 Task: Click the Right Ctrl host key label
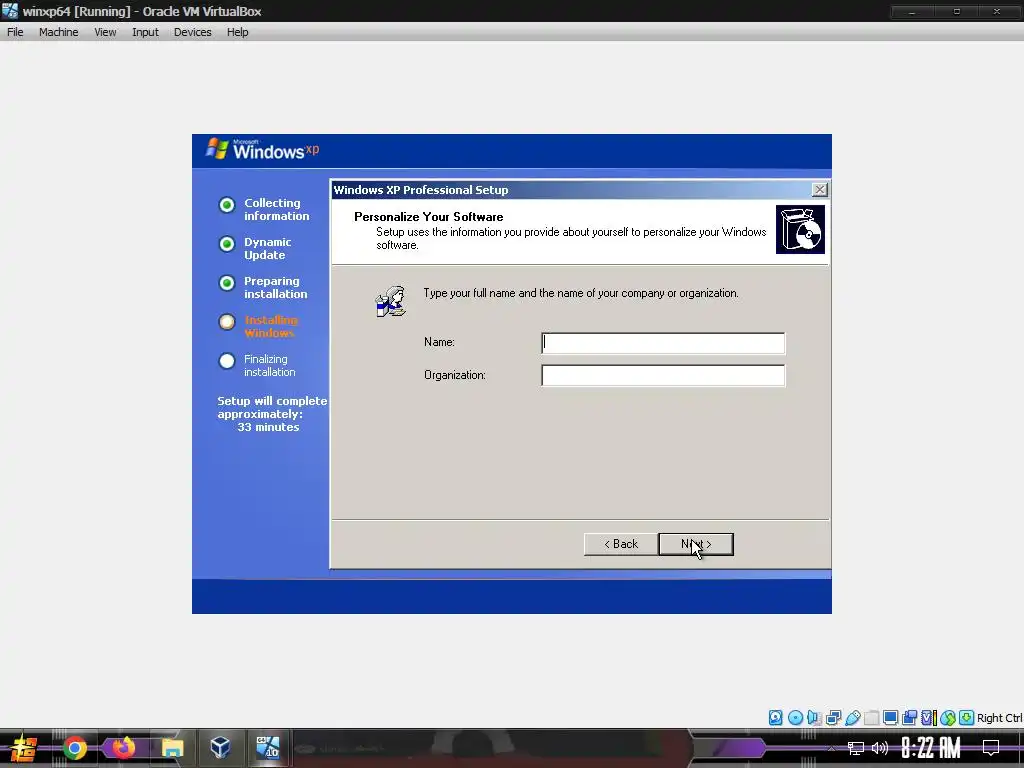click(x=999, y=718)
